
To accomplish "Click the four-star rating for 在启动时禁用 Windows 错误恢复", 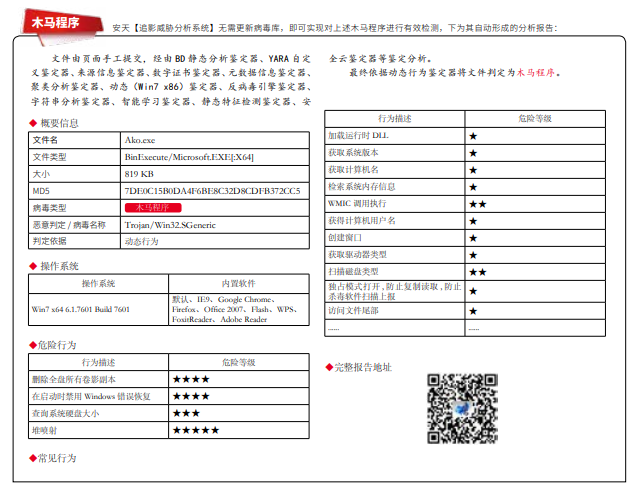I will coord(191,396).
